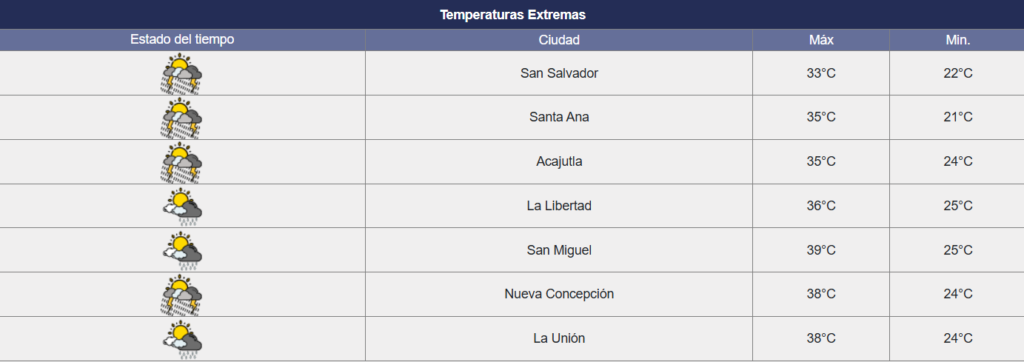Click the Acajutla thunderstorm weather icon
1024x362 pixels.
pos(182,162)
